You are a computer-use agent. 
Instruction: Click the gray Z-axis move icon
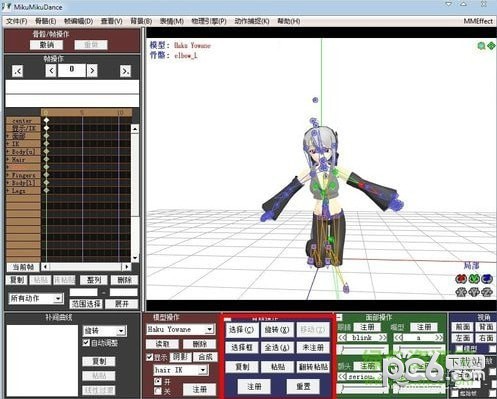click(487, 292)
